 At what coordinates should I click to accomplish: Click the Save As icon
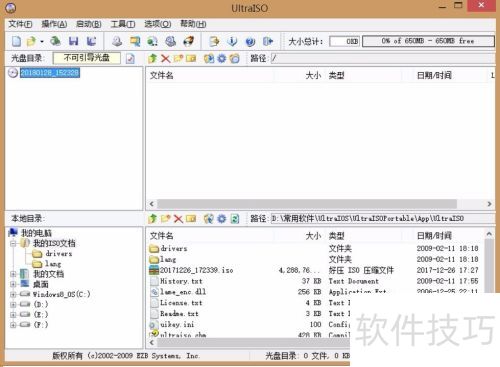coord(91,41)
